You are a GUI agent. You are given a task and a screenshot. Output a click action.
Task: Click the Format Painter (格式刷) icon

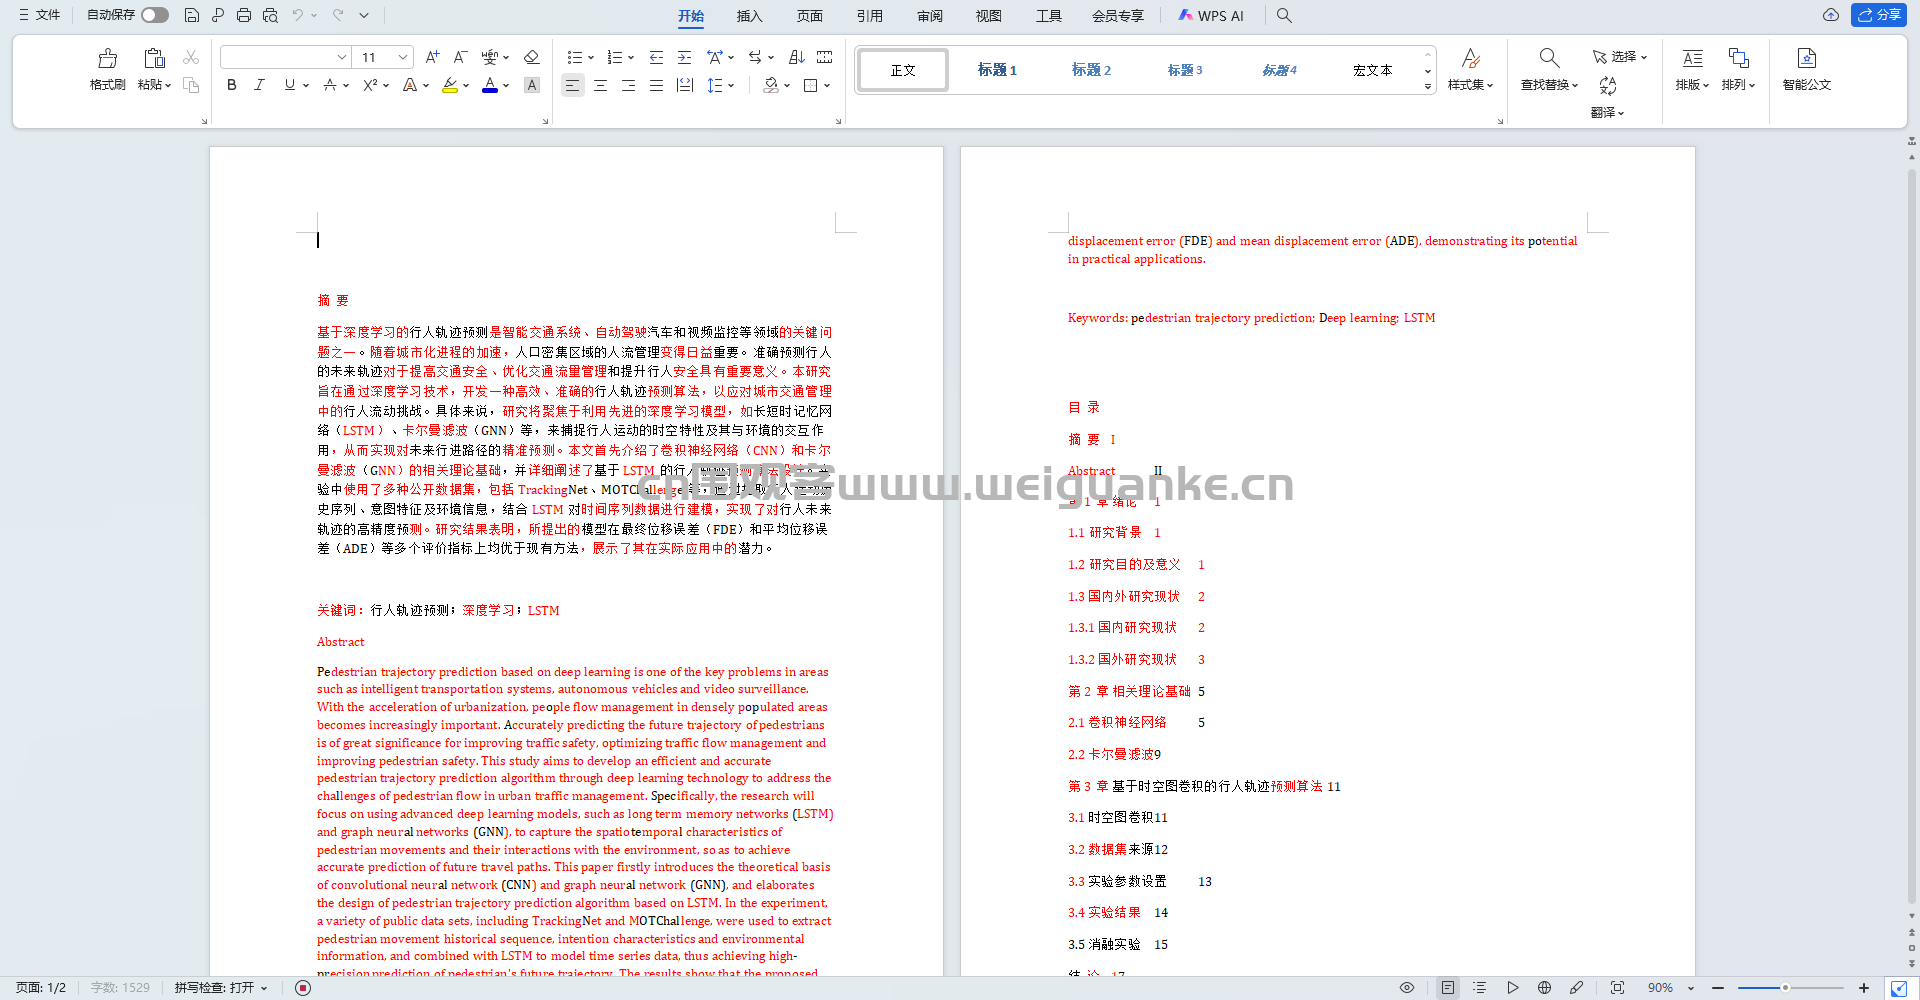pyautogui.click(x=107, y=68)
